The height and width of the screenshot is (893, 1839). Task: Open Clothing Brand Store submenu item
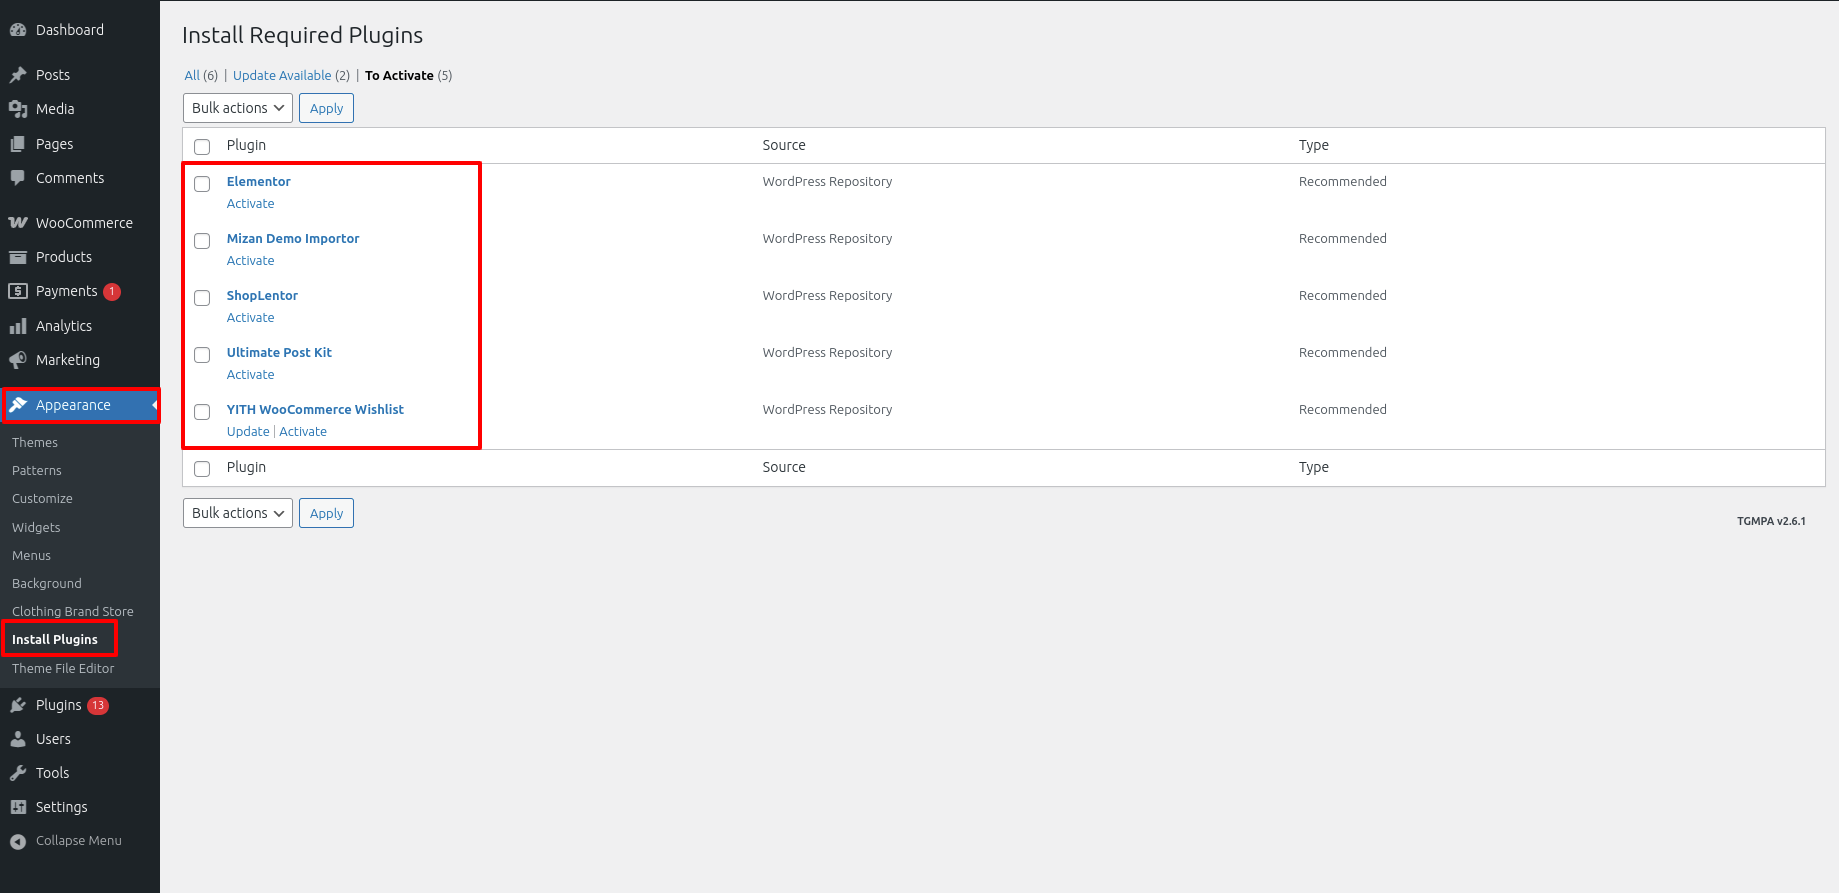coord(73,611)
